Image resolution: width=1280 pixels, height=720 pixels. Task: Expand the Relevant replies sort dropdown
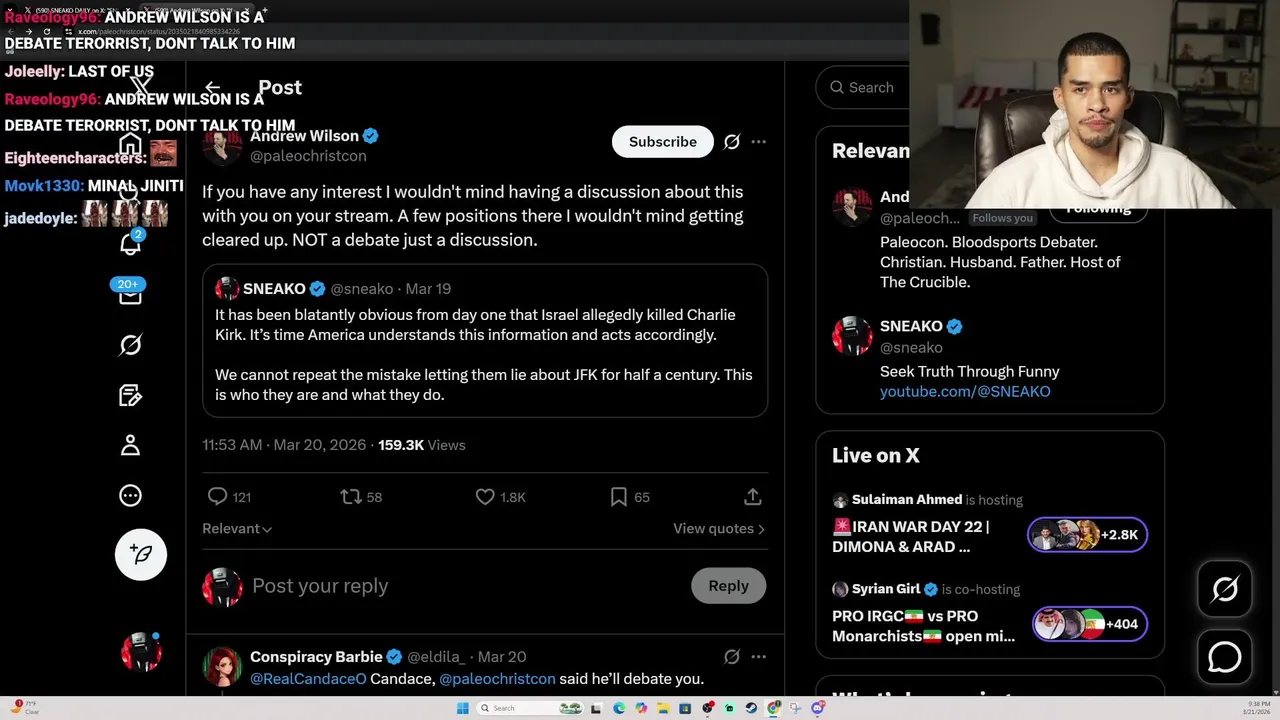[237, 528]
